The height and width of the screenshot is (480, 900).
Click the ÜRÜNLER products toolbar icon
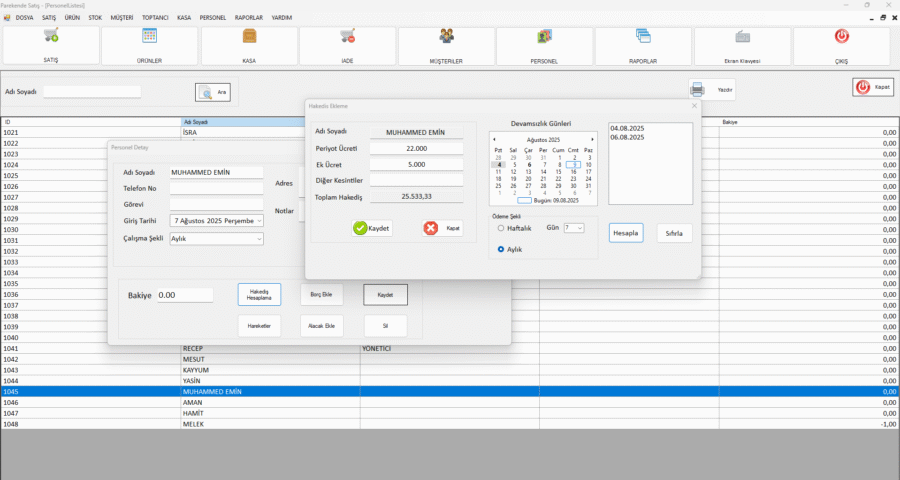(149, 37)
